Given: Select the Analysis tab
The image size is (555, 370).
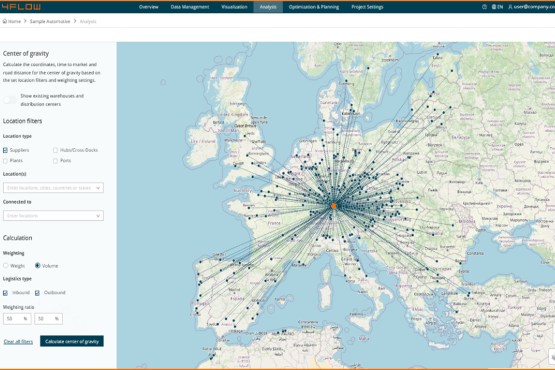Looking at the screenshot, I should click(268, 7).
